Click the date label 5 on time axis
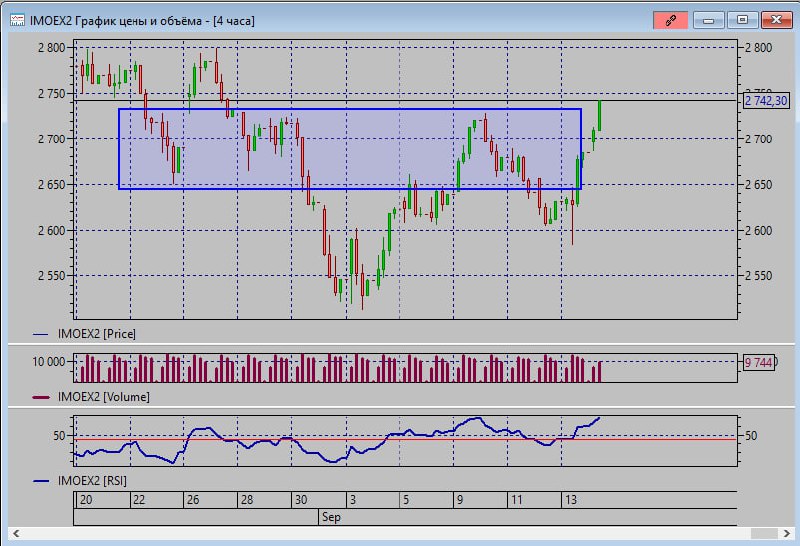This screenshot has width=800, height=546. point(406,500)
